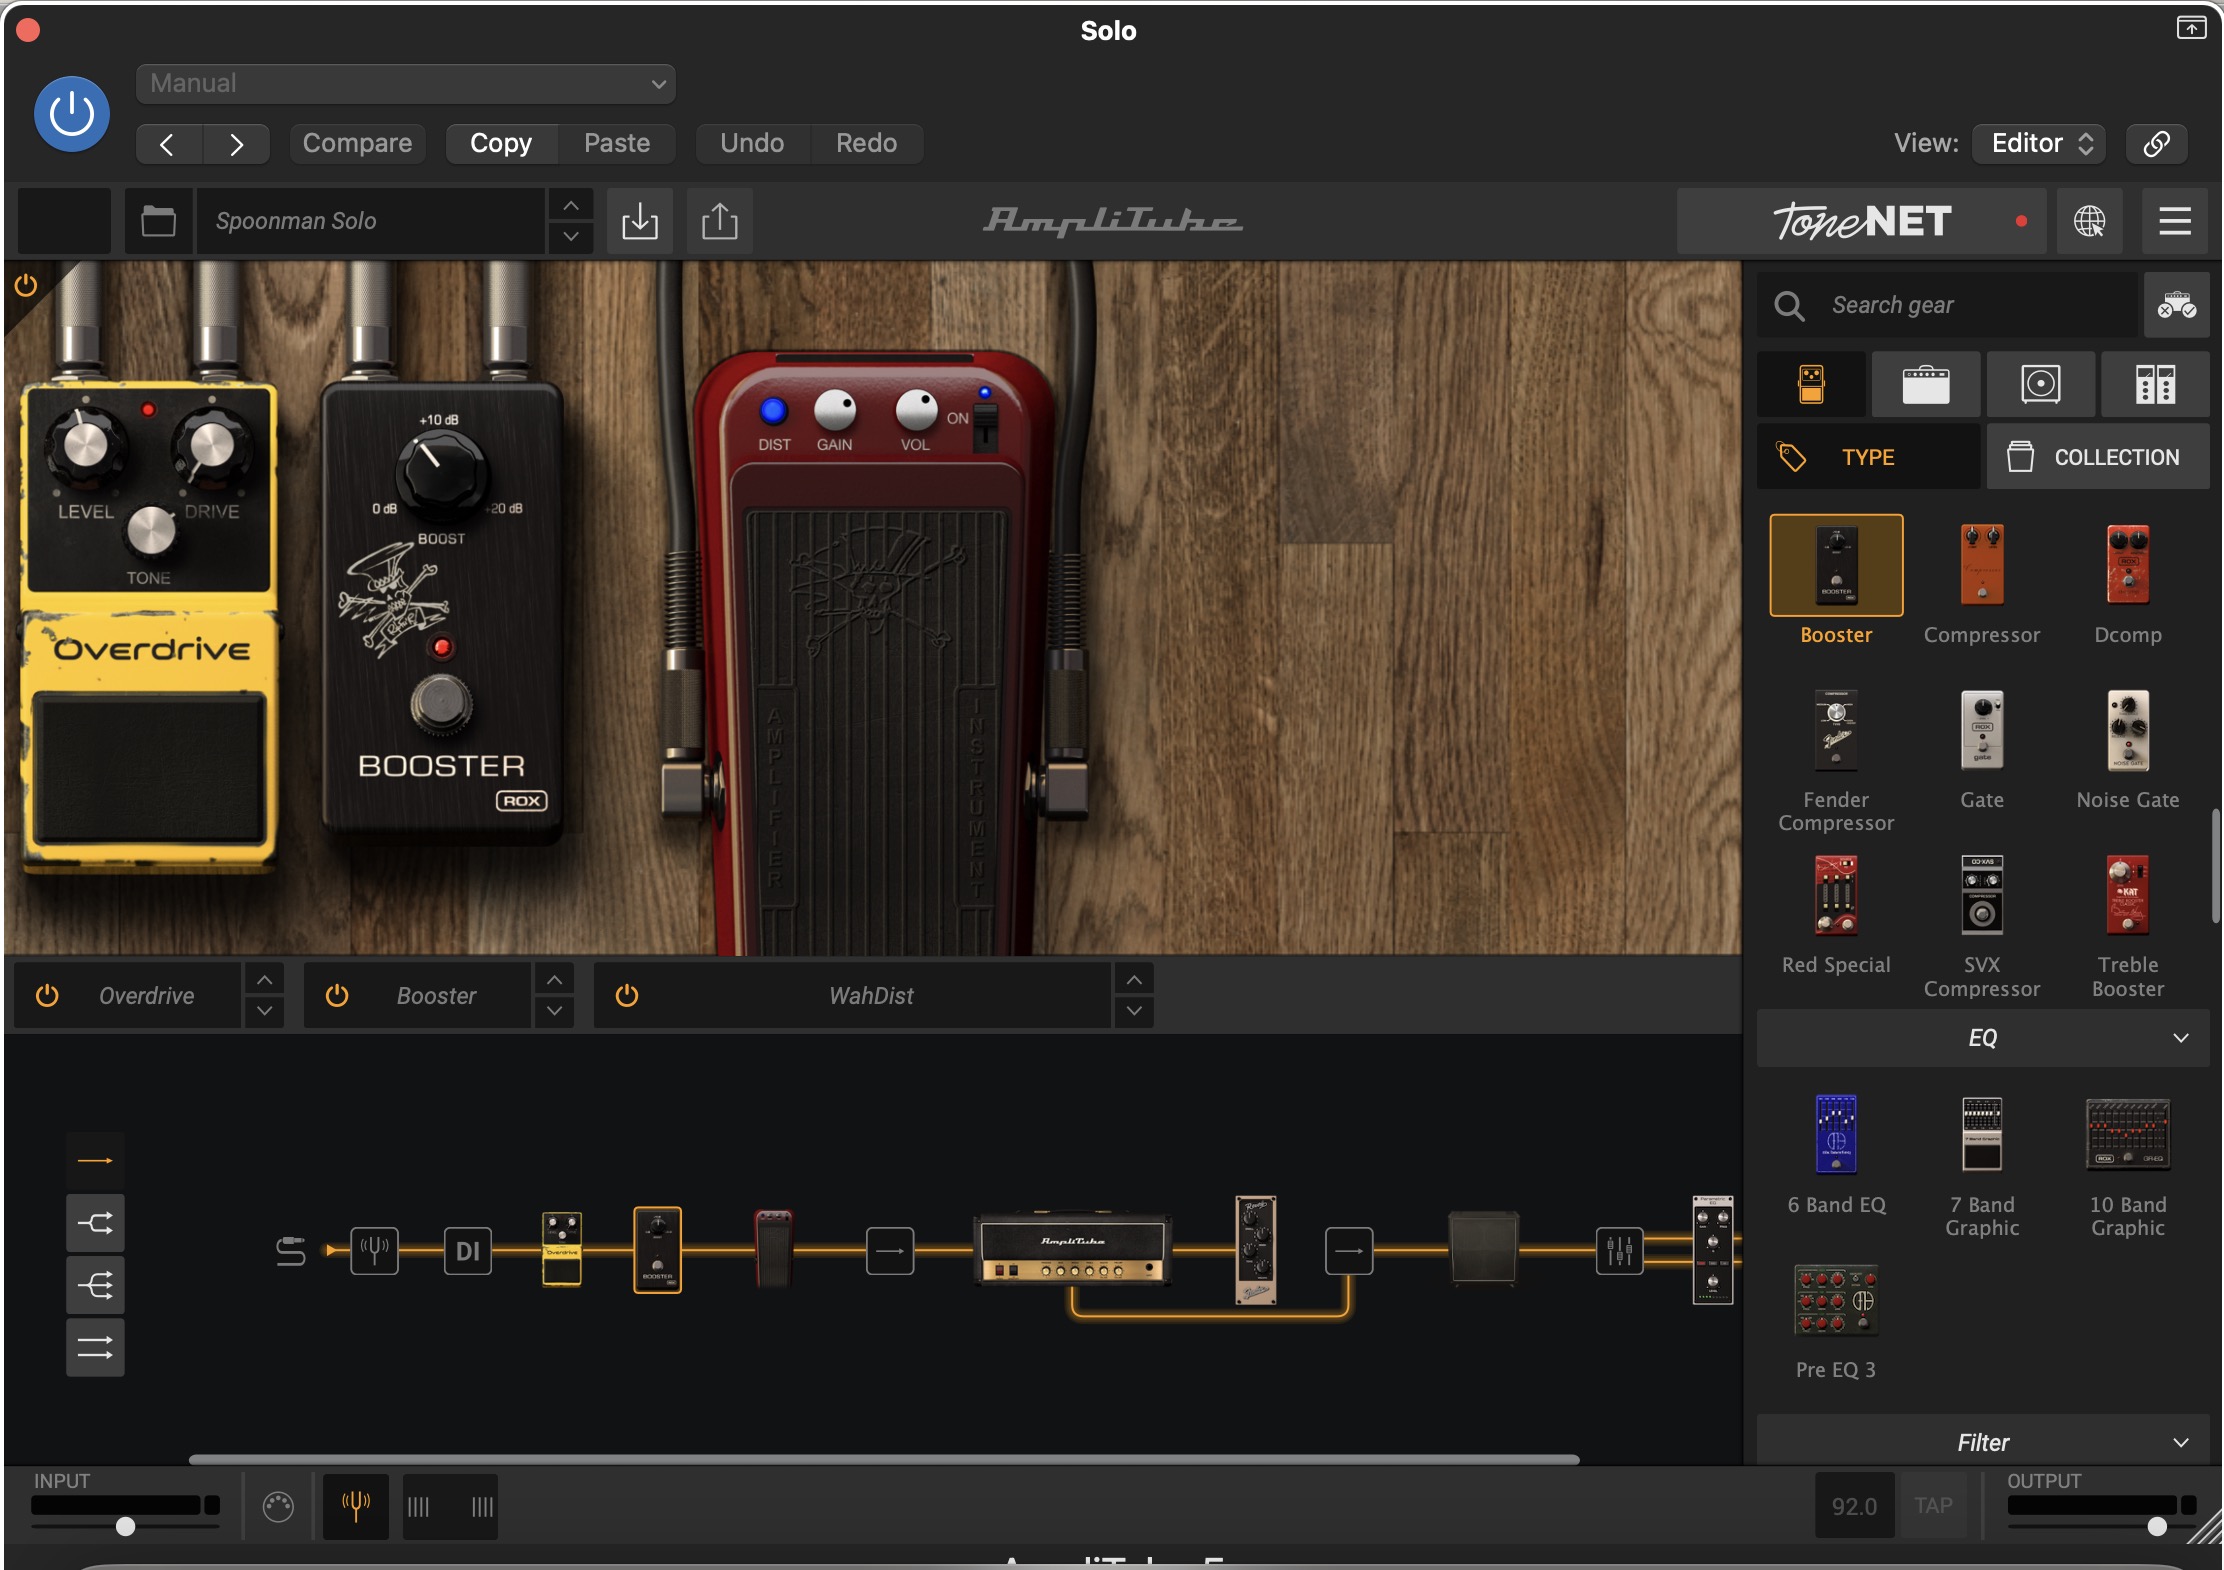Click the signal chain horizontal scrollbar
Image resolution: width=2224 pixels, height=1570 pixels.
point(884,1459)
